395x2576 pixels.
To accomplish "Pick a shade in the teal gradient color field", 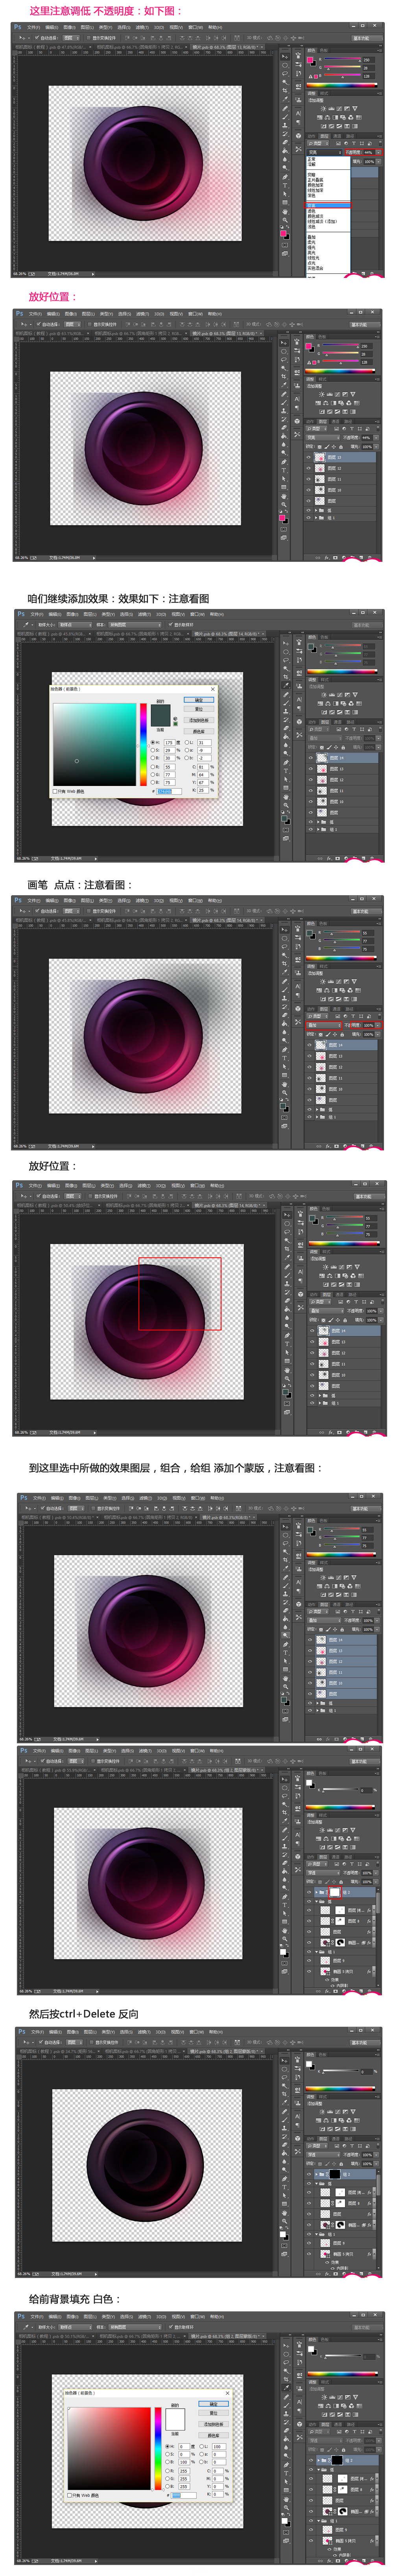I will (95, 745).
